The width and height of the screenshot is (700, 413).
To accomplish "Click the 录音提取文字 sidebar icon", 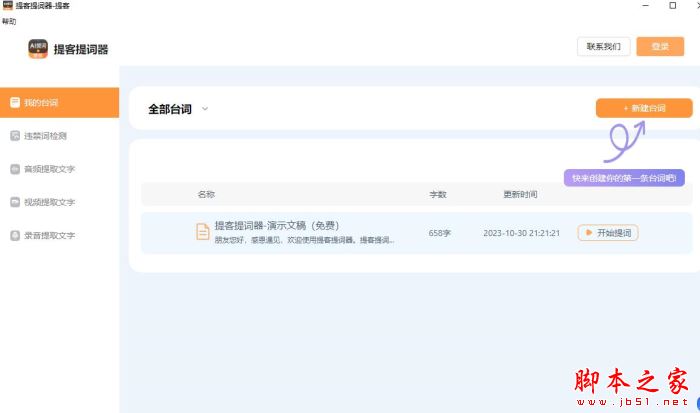I will [15, 235].
